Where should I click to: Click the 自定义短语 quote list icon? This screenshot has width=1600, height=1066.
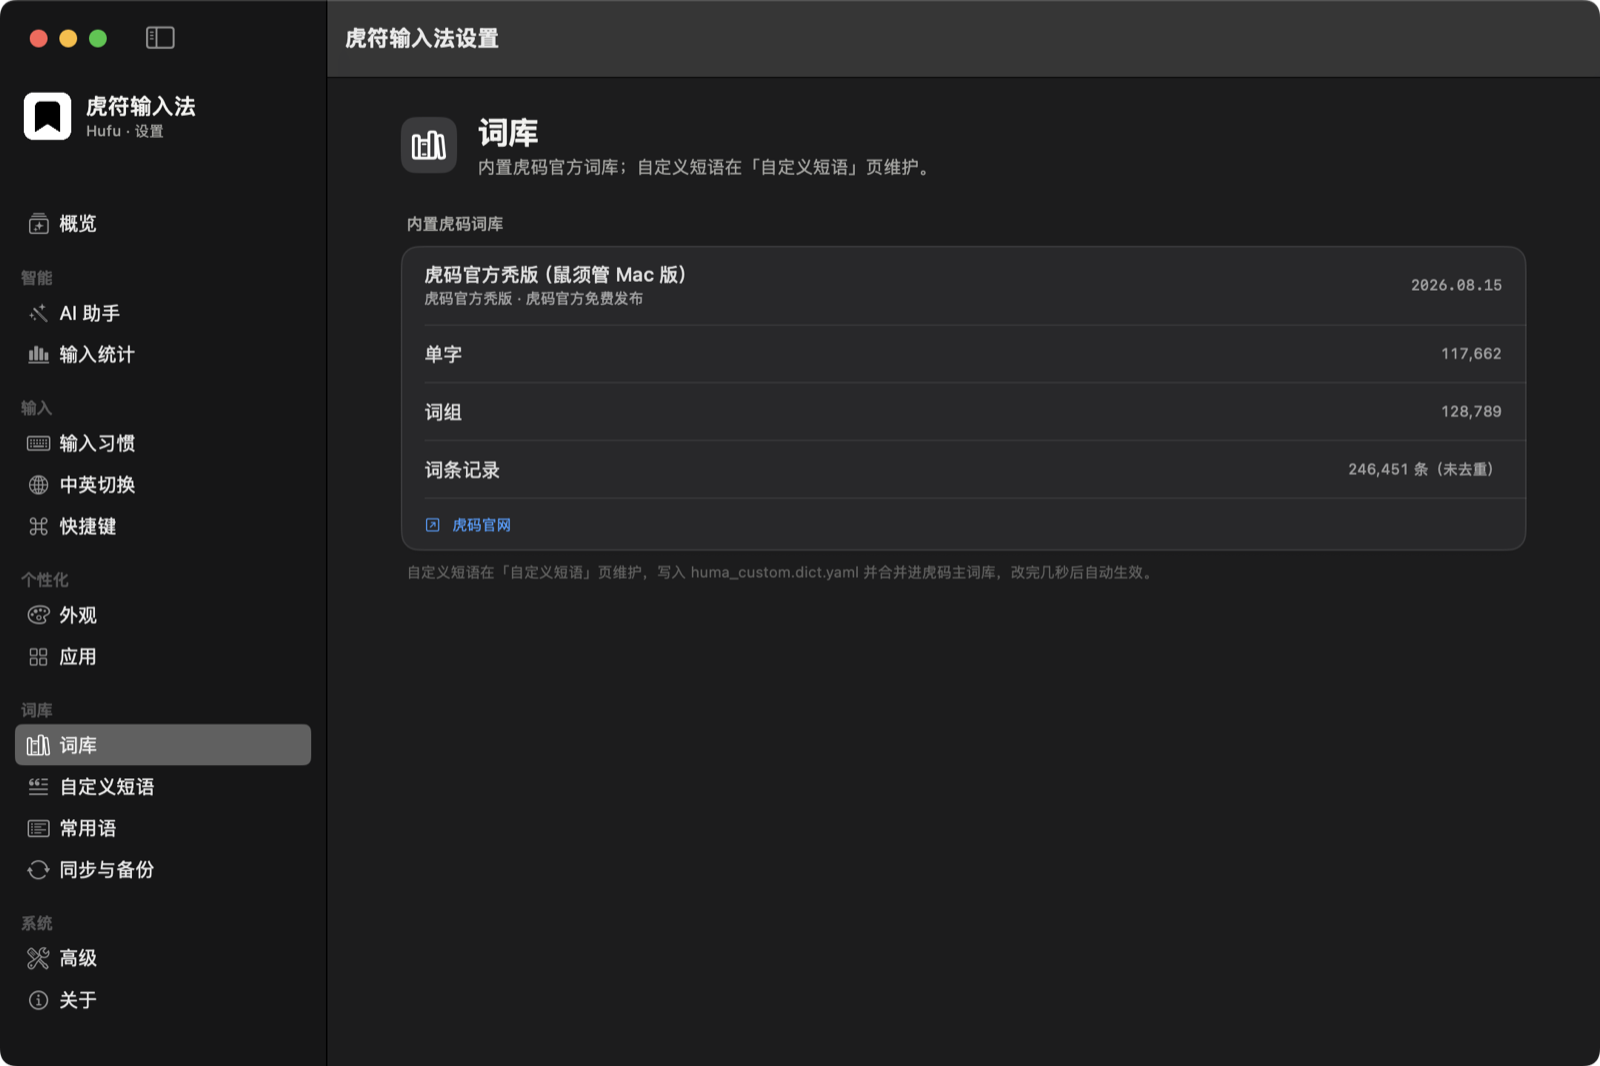(x=38, y=787)
